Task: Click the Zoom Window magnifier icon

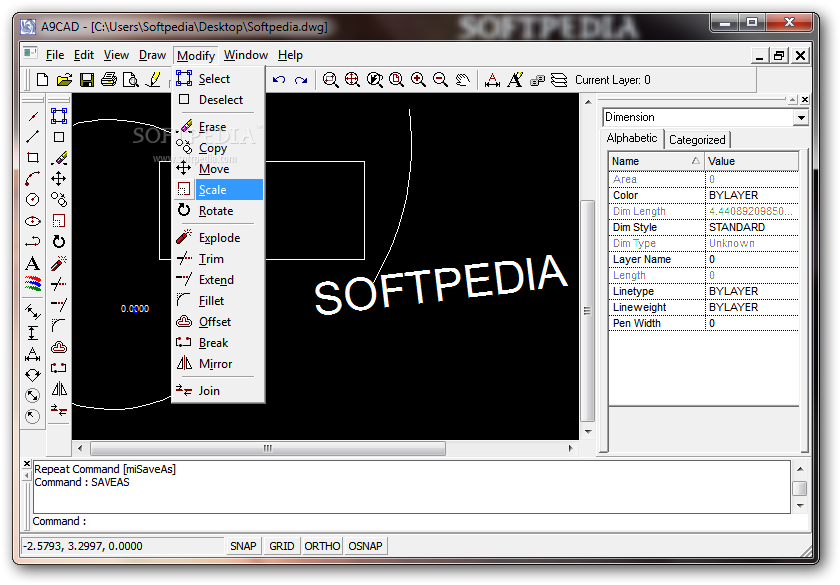Action: pos(331,80)
